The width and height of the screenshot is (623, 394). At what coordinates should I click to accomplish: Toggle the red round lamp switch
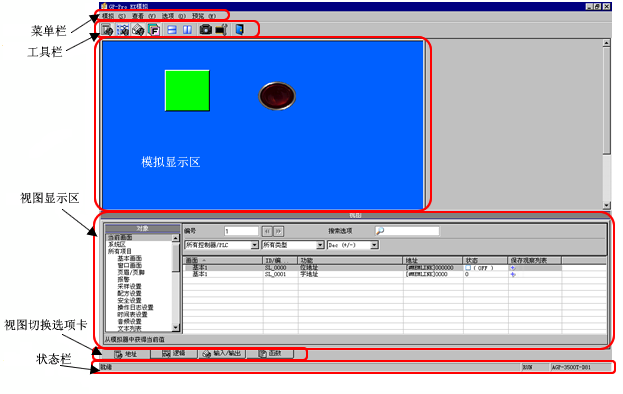click(x=277, y=96)
